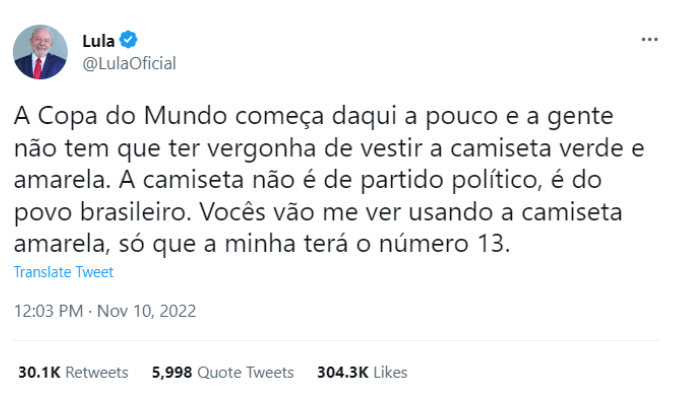Click the Nov 10, 2022 date
This screenshot has width=686, height=407.
click(x=146, y=311)
